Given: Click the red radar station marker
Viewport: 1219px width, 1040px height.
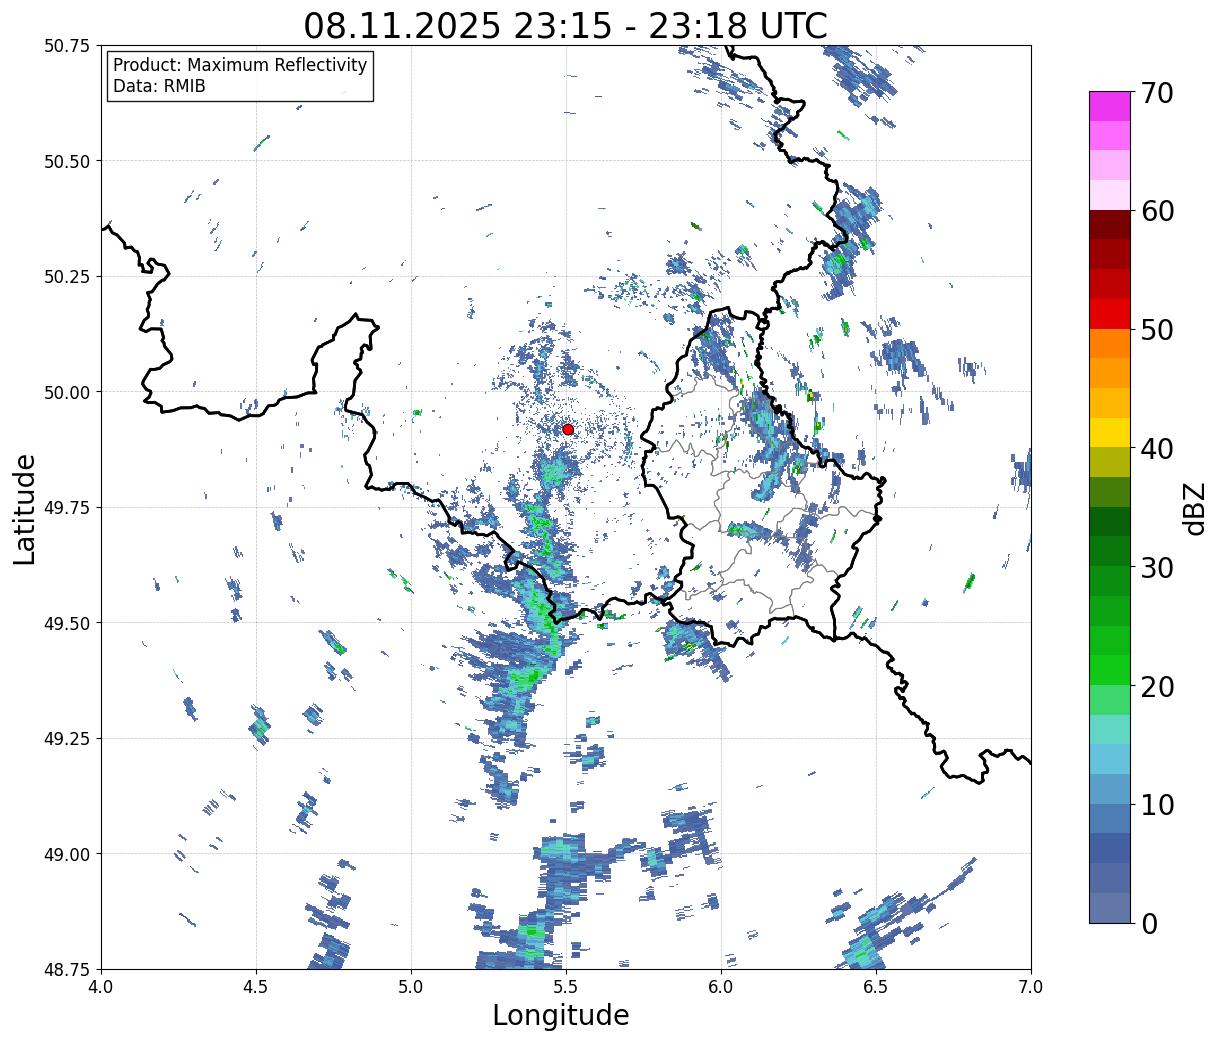Looking at the screenshot, I should coord(568,429).
